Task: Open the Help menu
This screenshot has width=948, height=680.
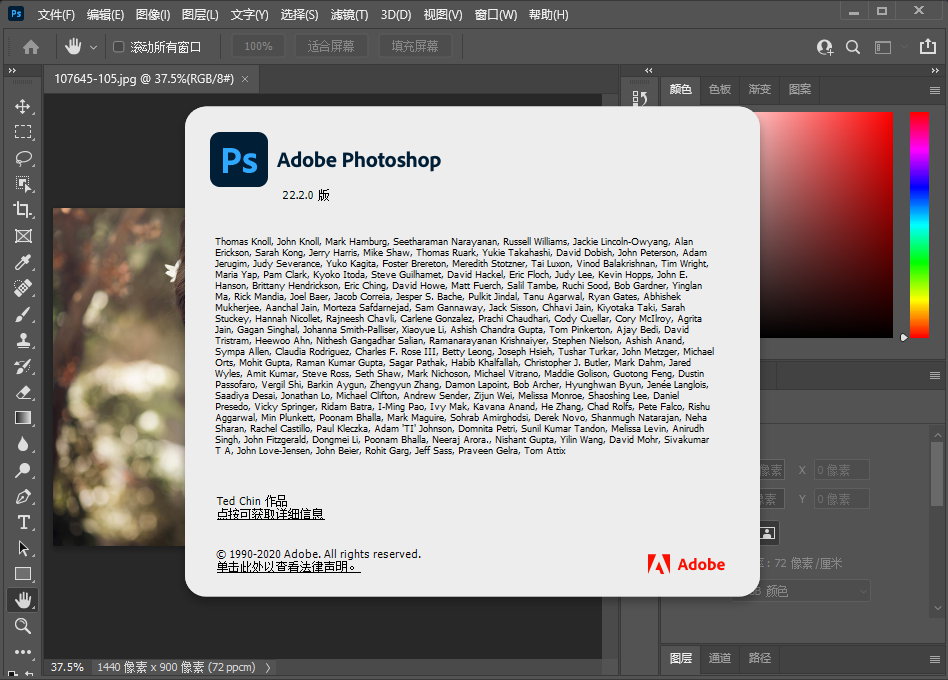Action: click(x=548, y=15)
